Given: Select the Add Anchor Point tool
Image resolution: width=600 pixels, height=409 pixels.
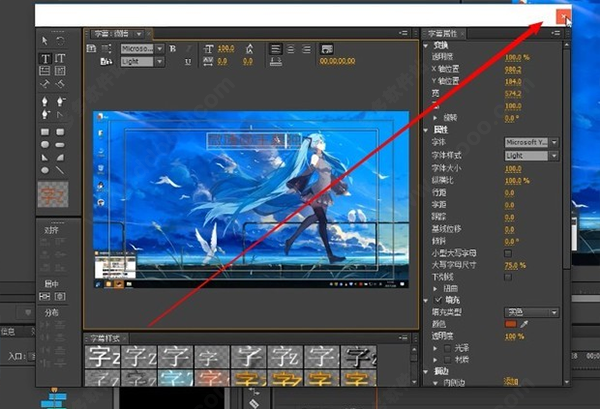Looking at the screenshot, I should coord(45,114).
